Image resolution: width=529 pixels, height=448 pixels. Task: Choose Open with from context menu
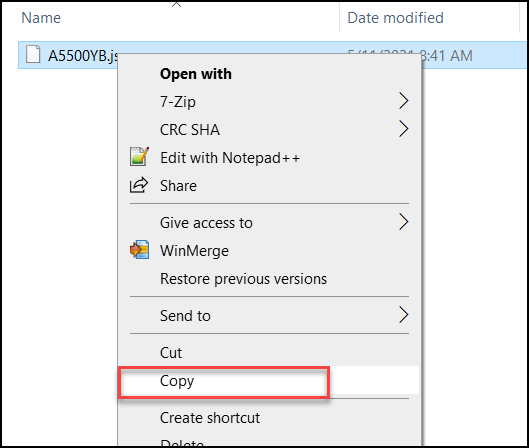point(196,74)
